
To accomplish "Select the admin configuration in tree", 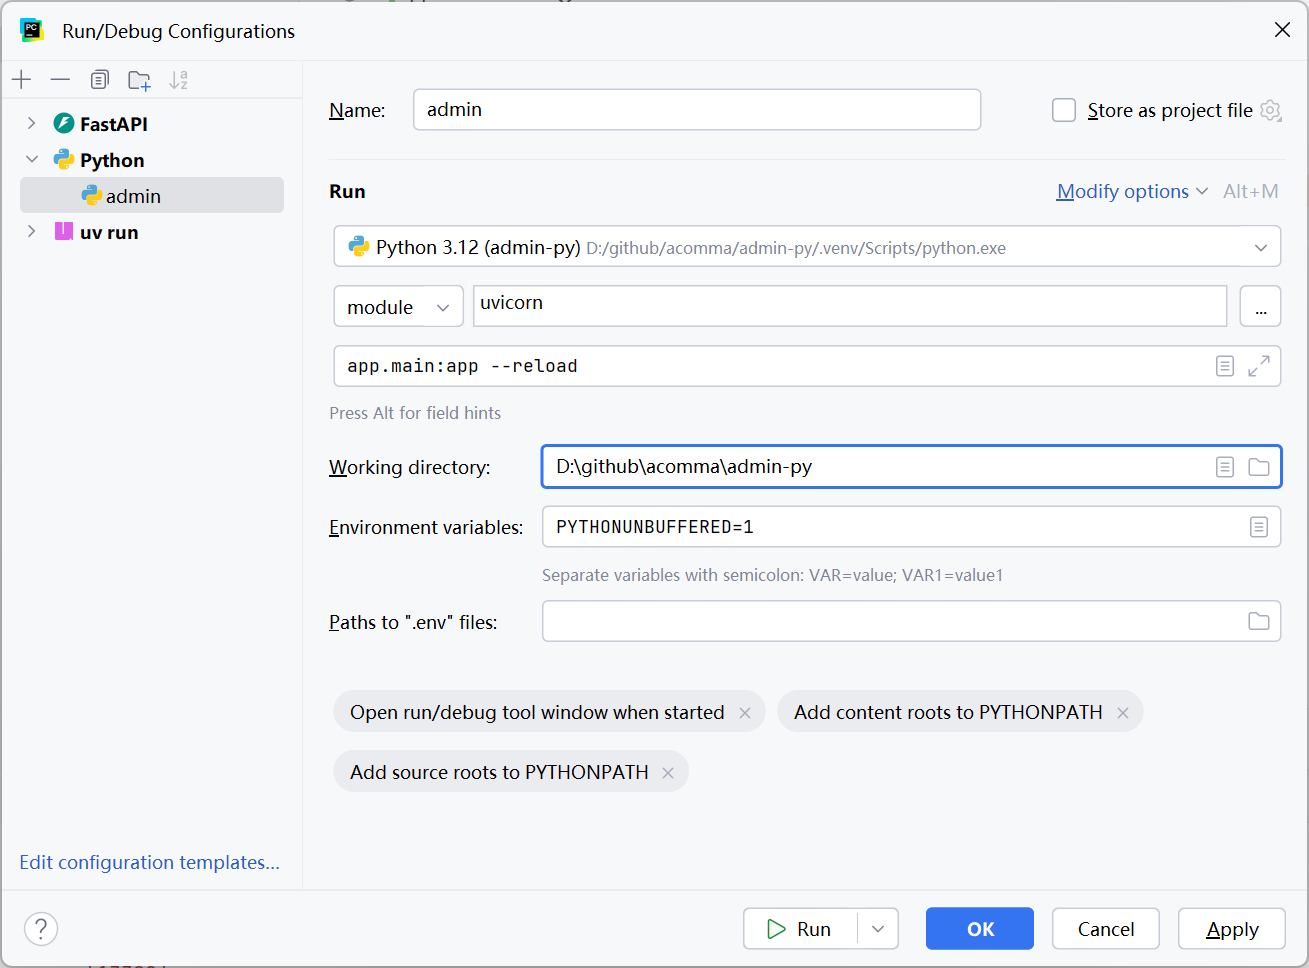I will [x=133, y=196].
